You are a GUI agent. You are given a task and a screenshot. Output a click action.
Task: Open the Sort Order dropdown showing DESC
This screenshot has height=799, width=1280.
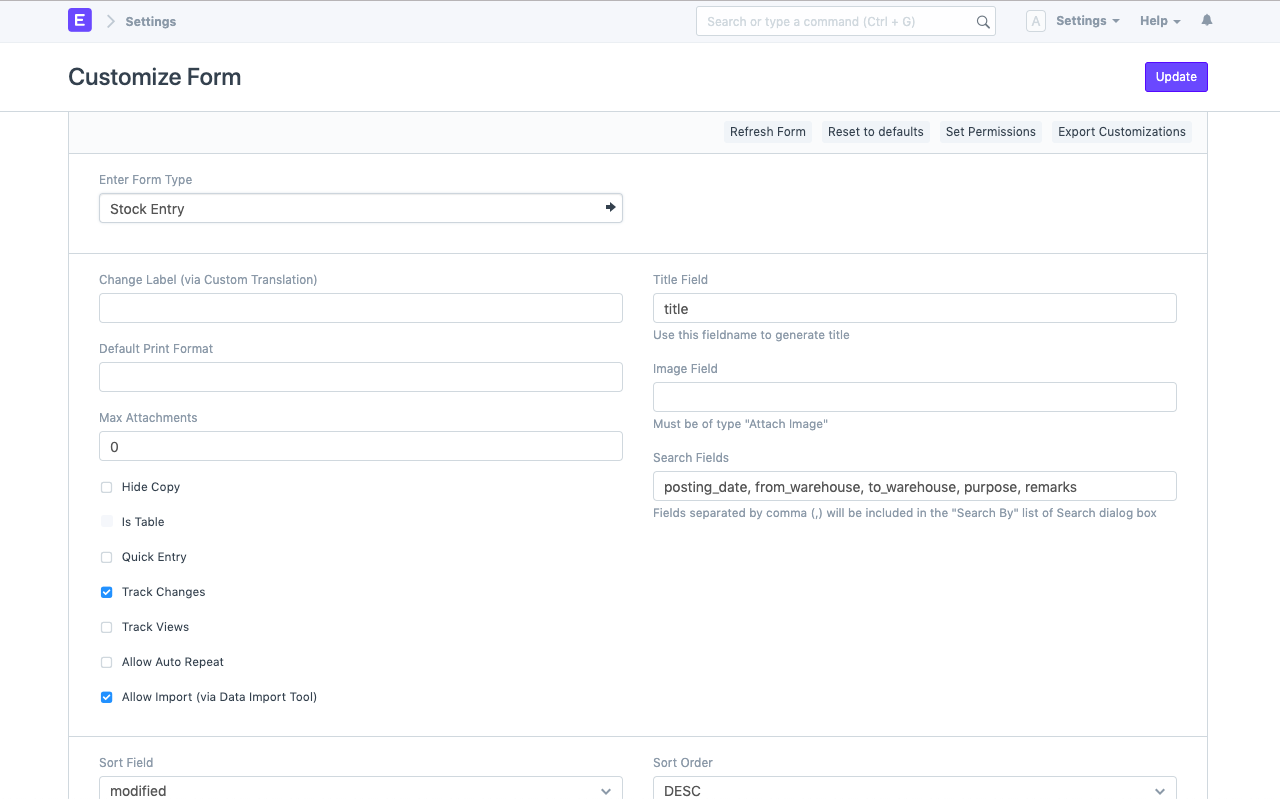(x=914, y=789)
